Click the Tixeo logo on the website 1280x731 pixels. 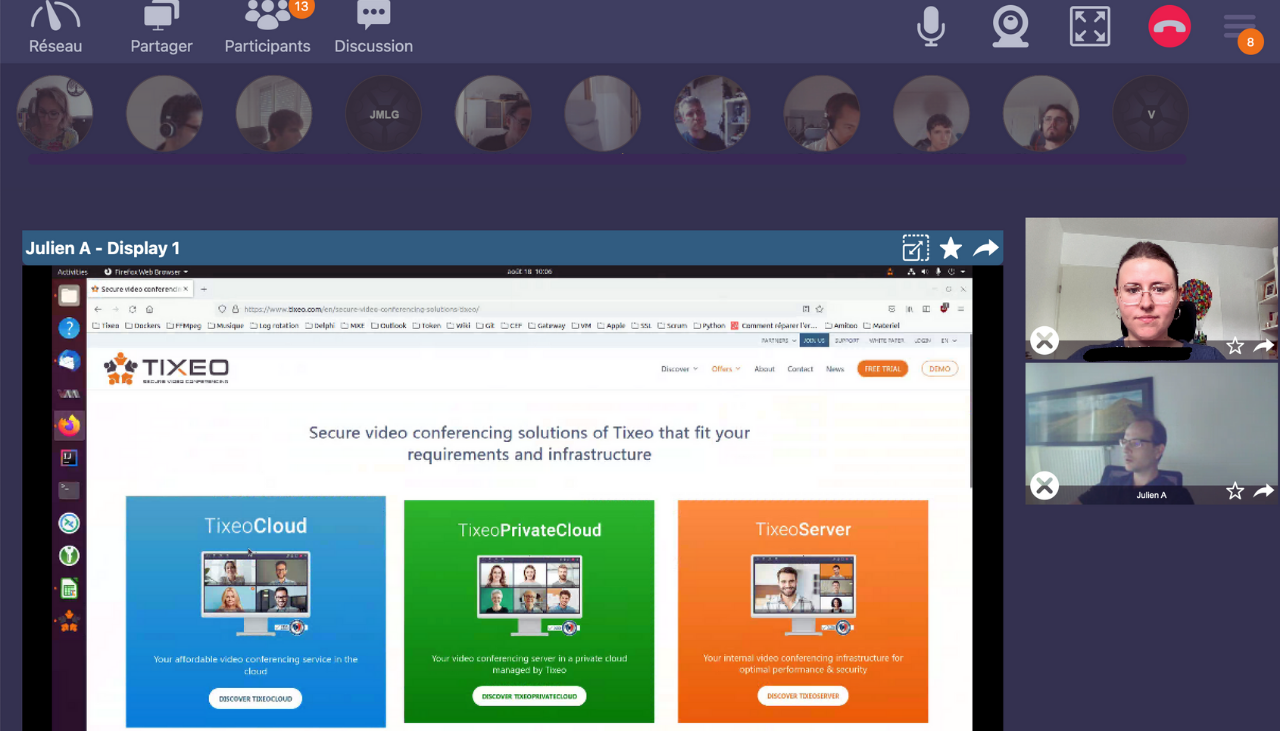pyautogui.click(x=166, y=369)
